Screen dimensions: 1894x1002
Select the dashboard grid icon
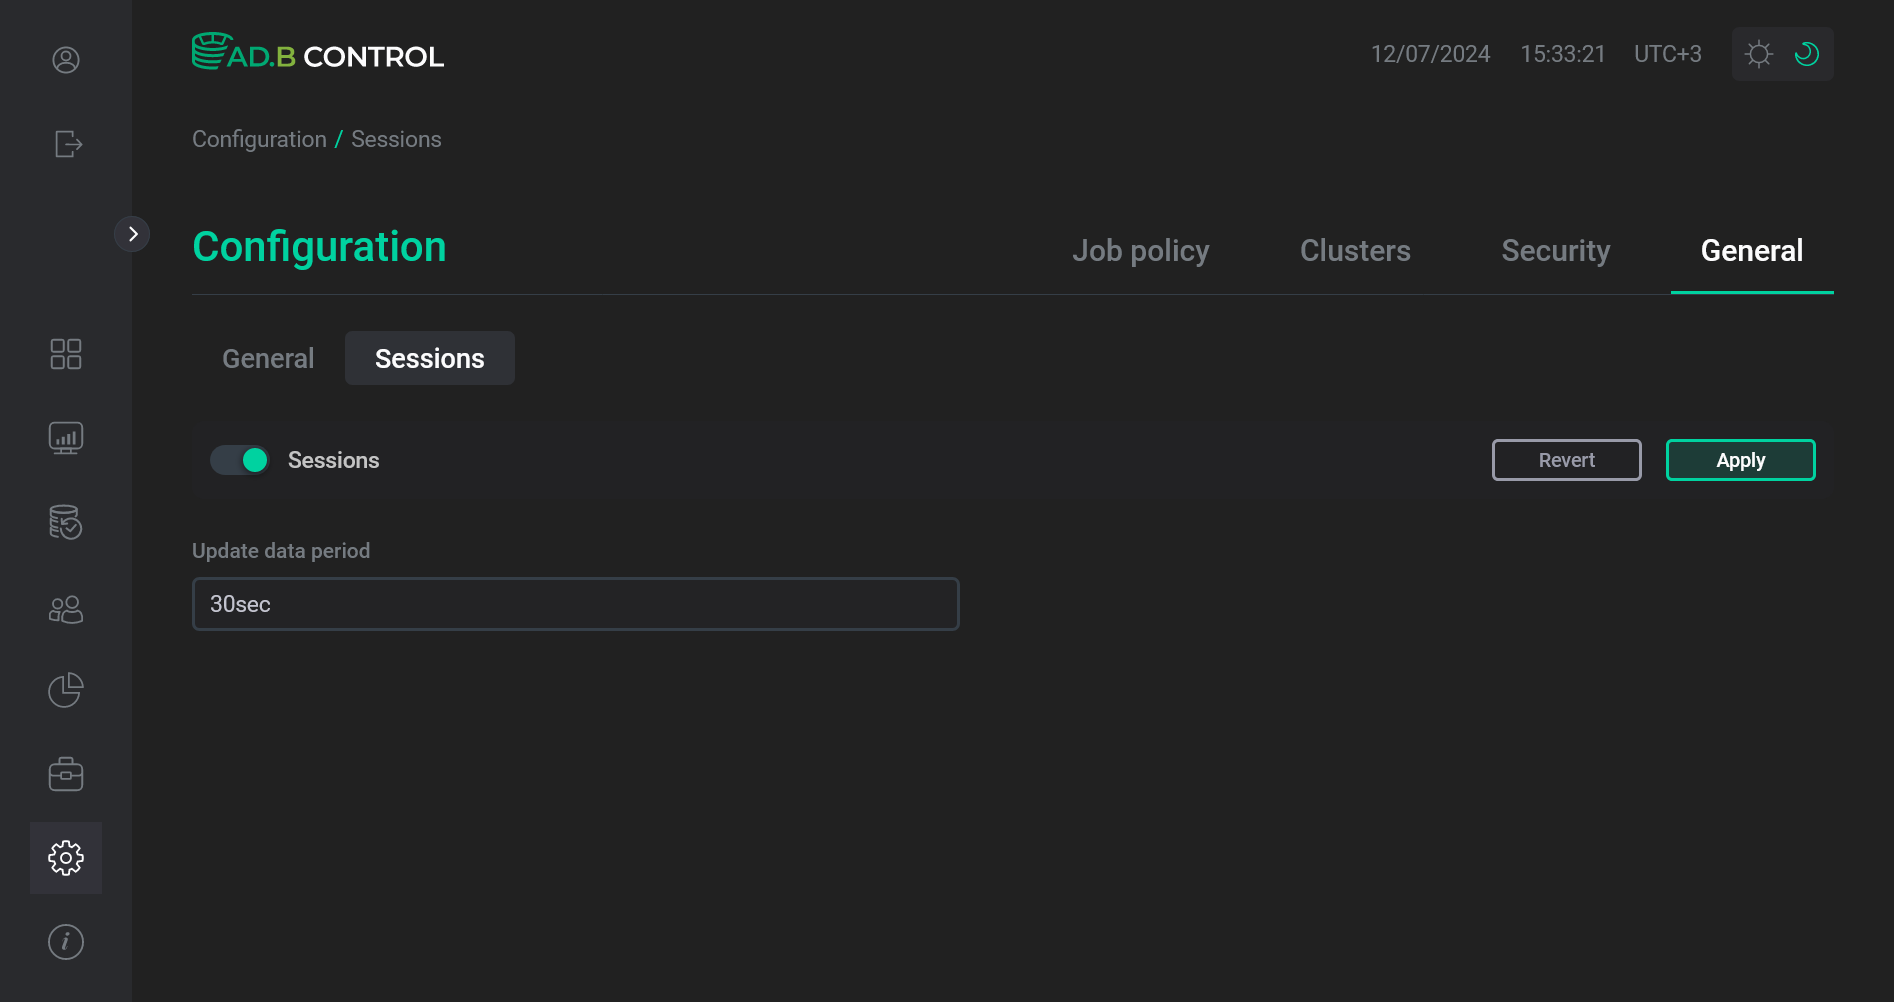[x=65, y=354]
